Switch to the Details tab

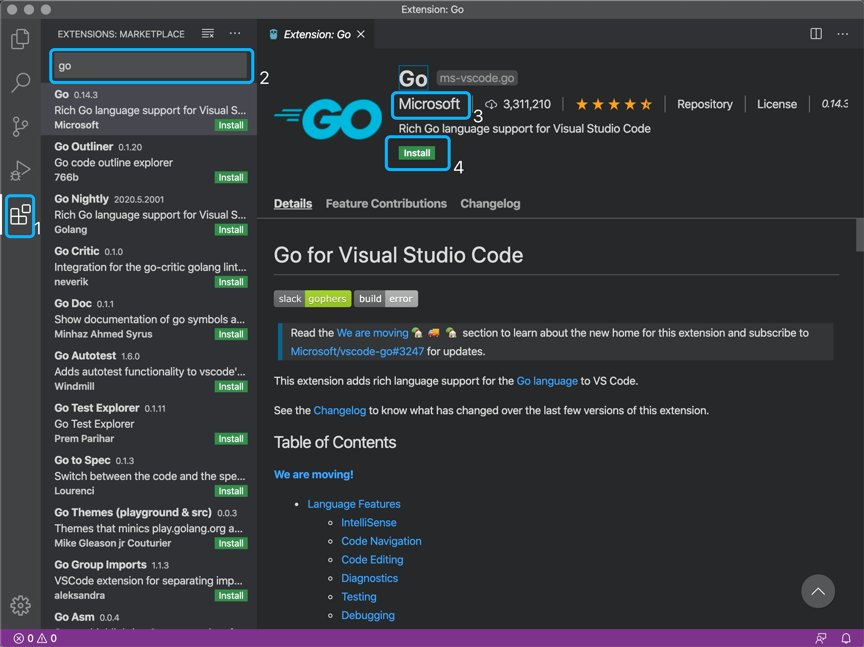pos(293,204)
